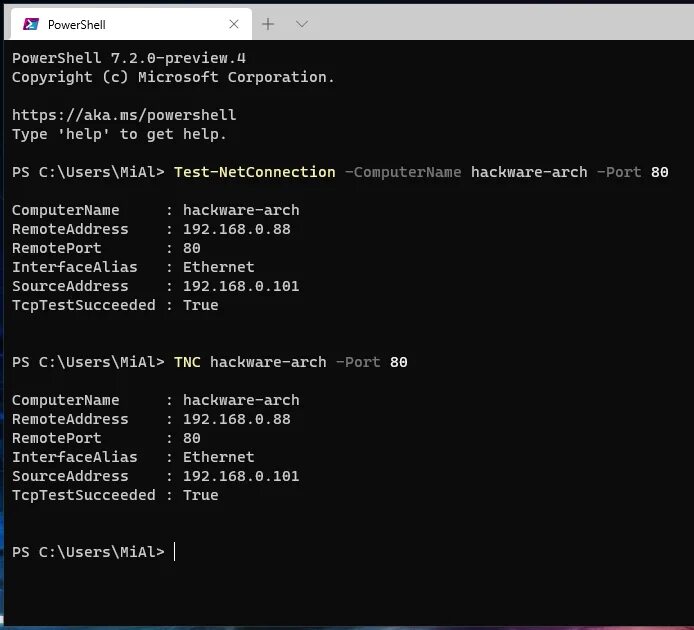Click first output TcpTestSucceeded True value
694x630 pixels.
pos(200,305)
